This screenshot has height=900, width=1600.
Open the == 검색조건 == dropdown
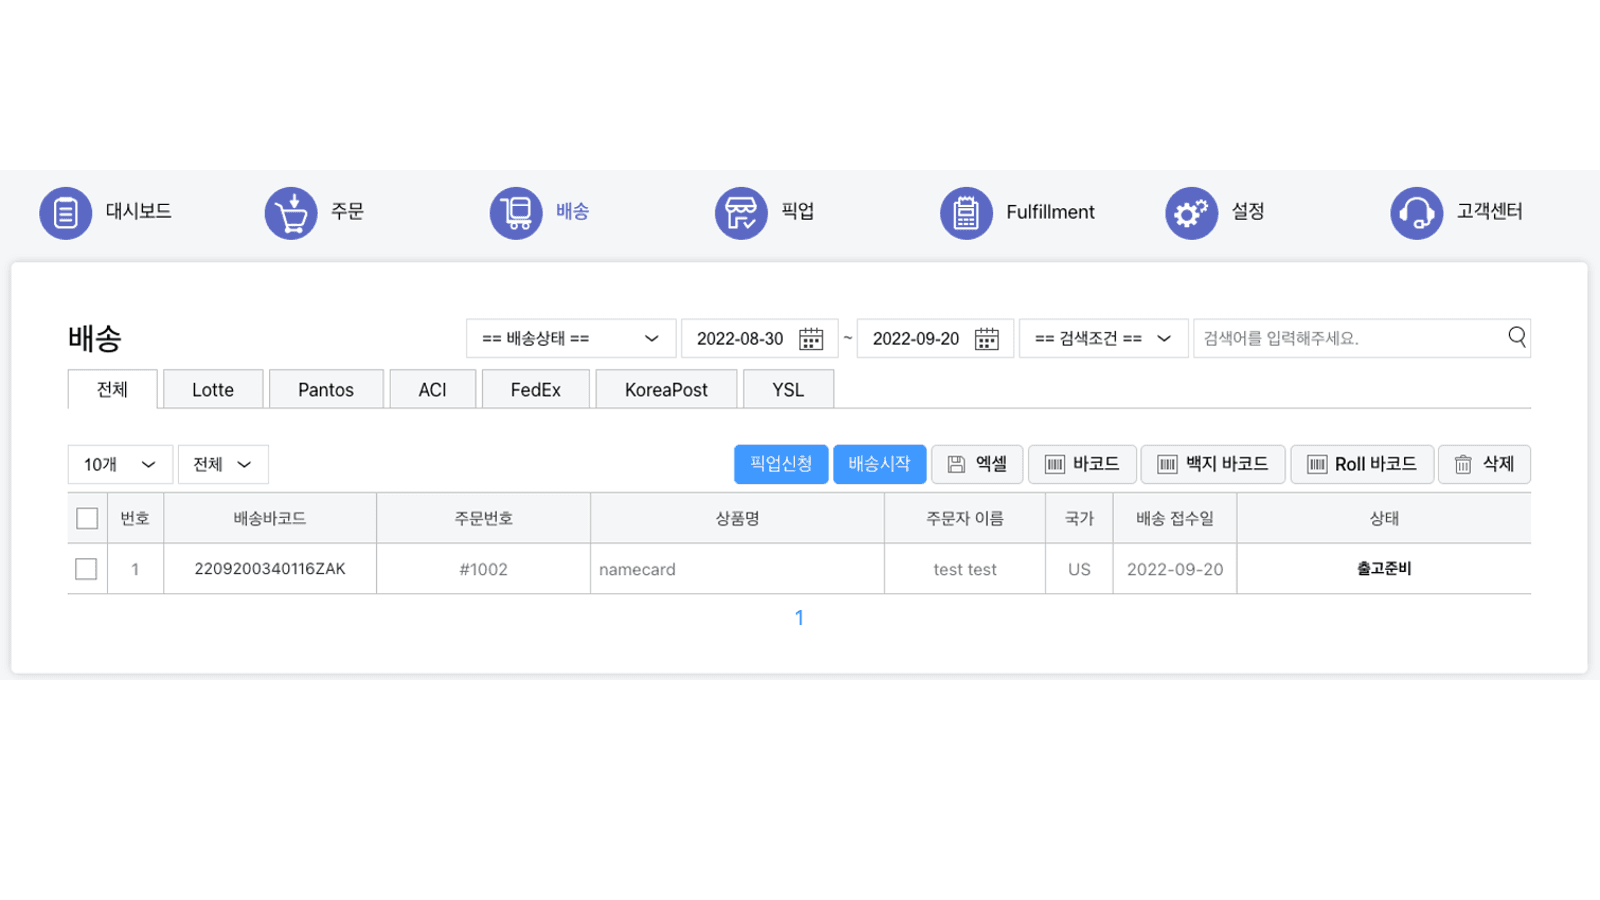[1103, 338]
